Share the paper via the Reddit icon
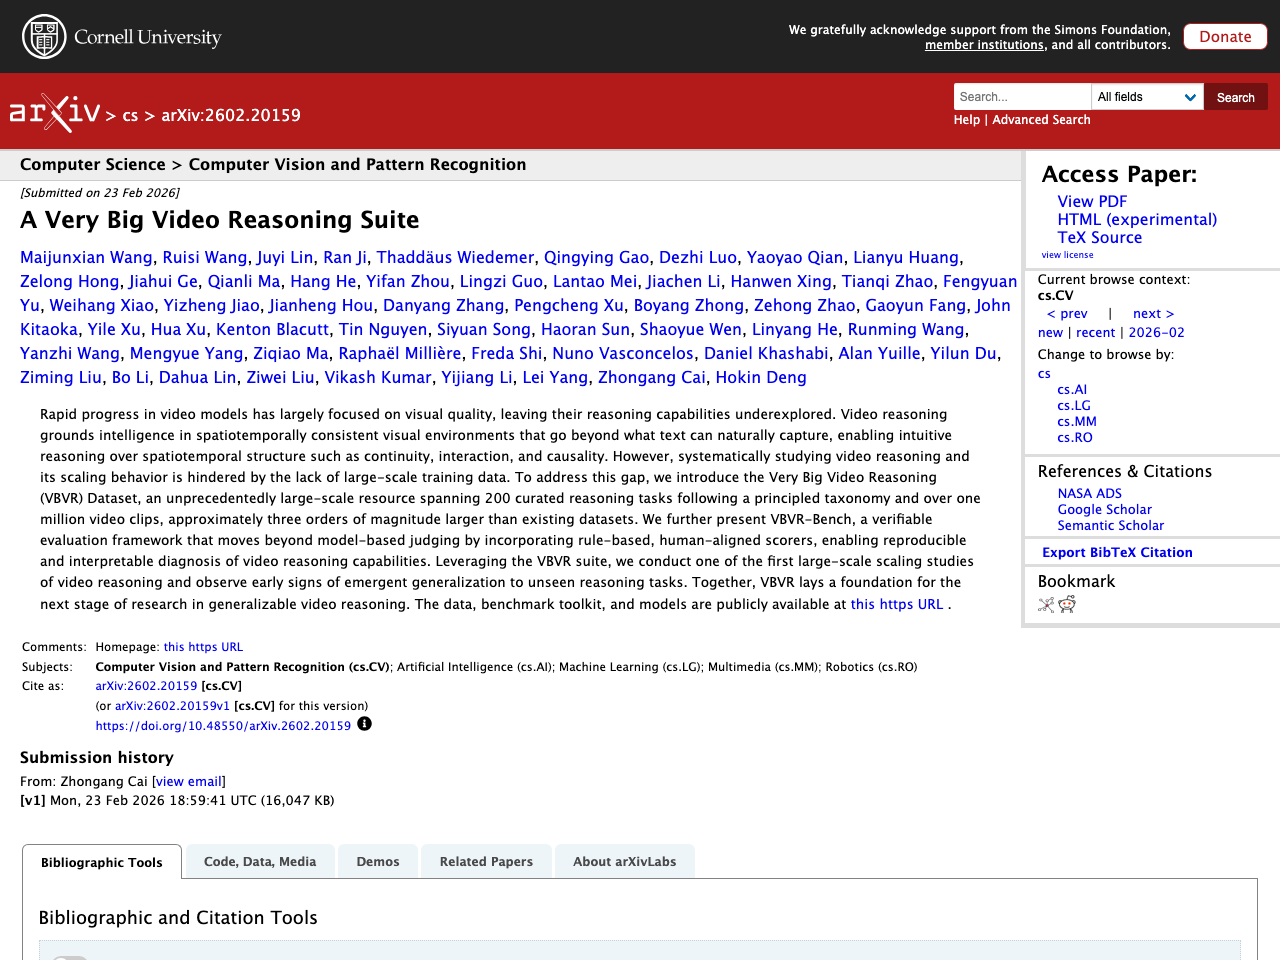Image resolution: width=1280 pixels, height=960 pixels. (x=1067, y=604)
